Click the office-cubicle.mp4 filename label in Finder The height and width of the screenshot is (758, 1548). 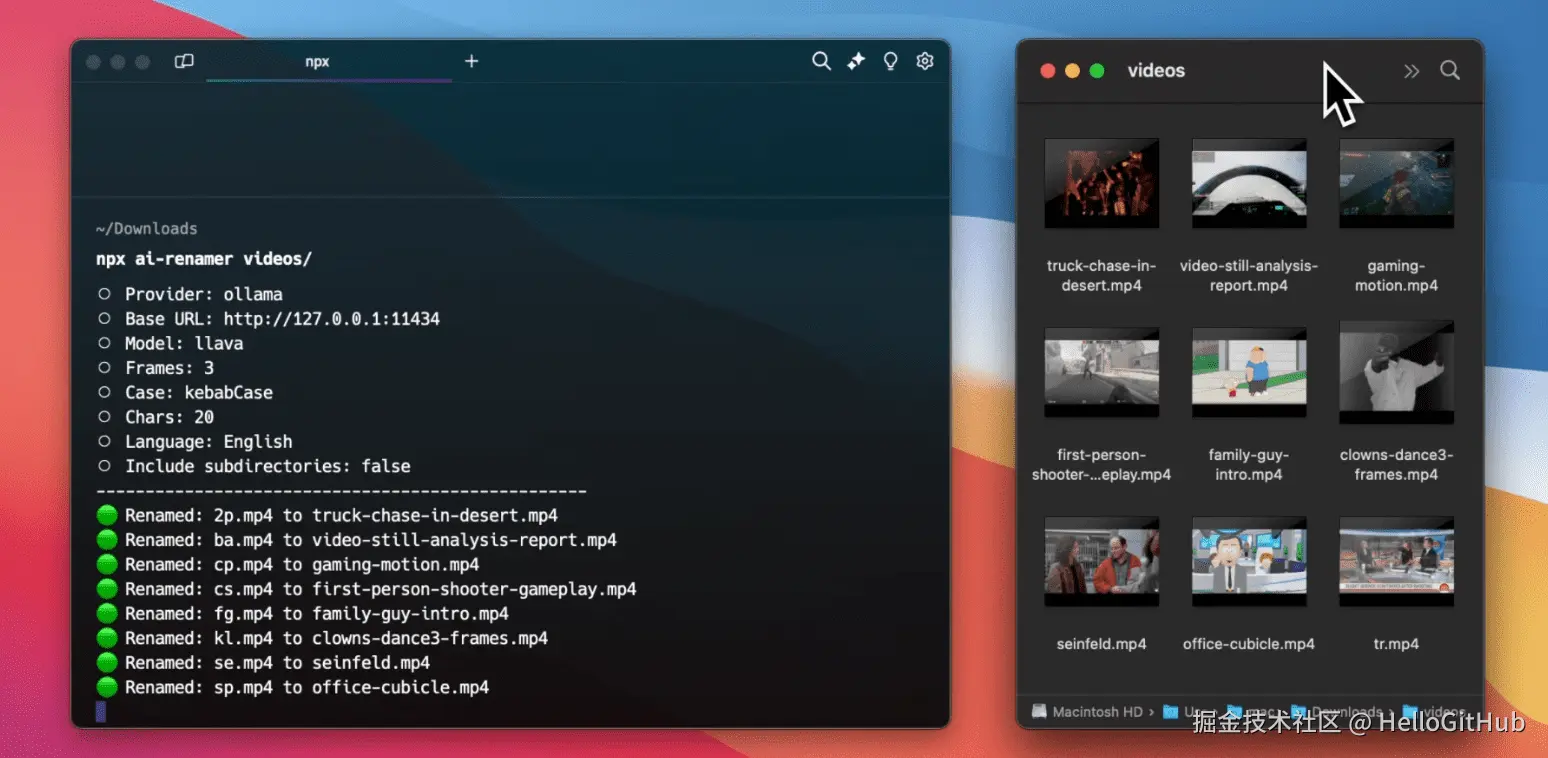click(1249, 644)
